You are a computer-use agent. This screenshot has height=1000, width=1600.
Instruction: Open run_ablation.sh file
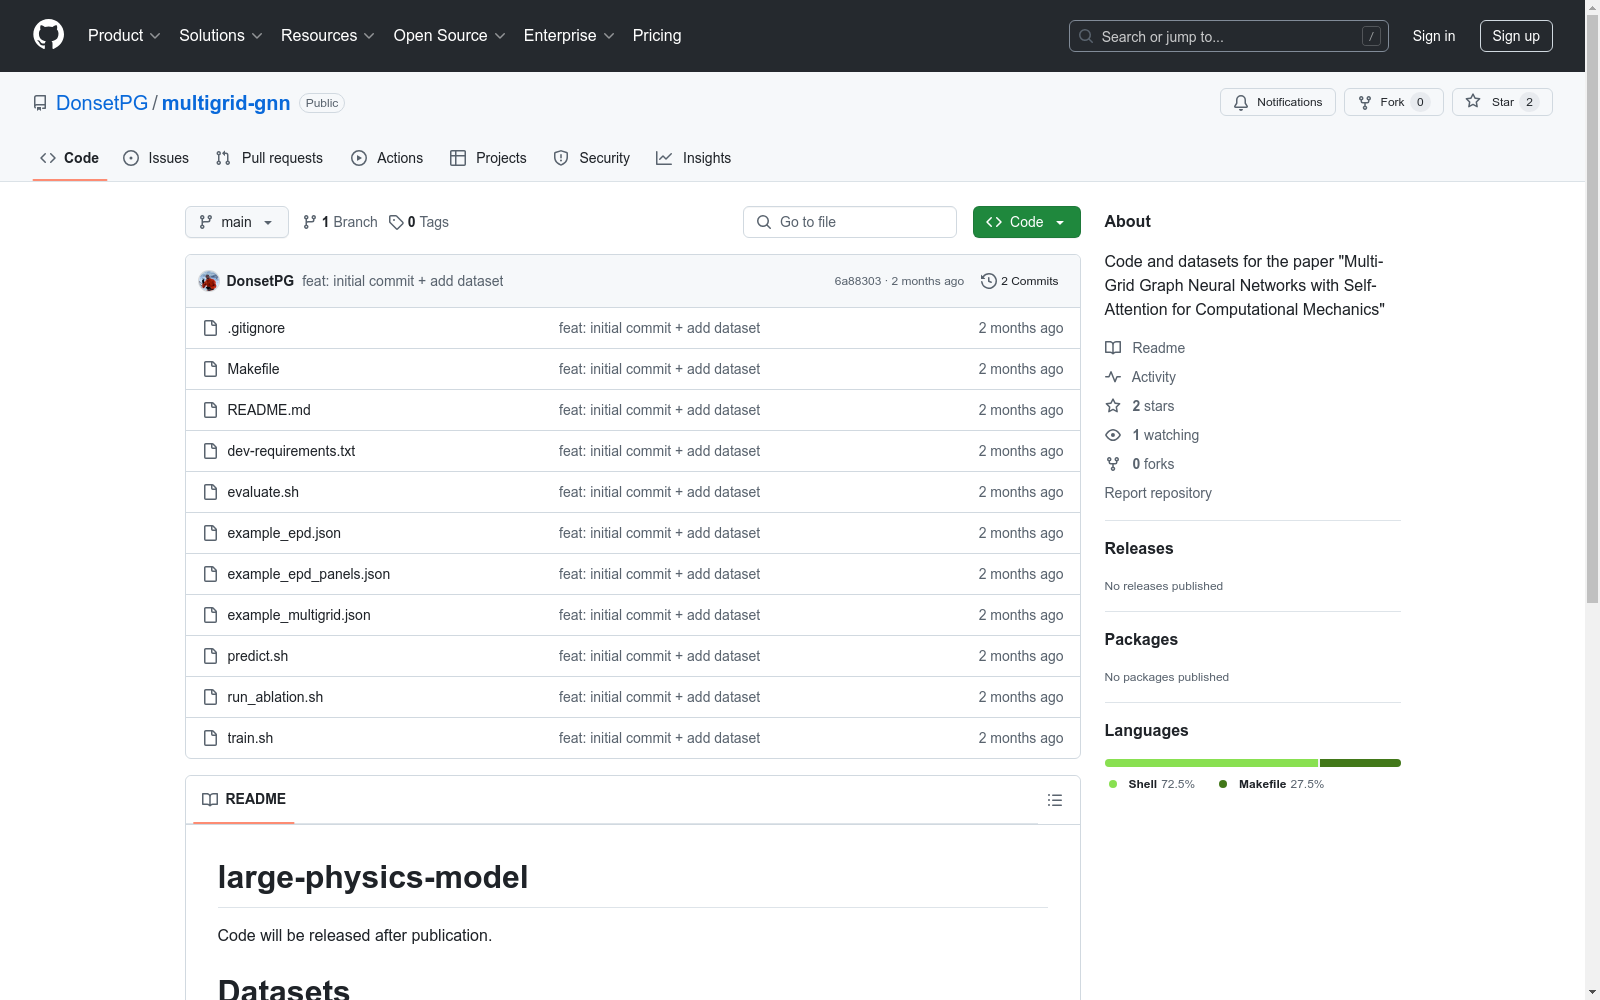[x=275, y=697]
